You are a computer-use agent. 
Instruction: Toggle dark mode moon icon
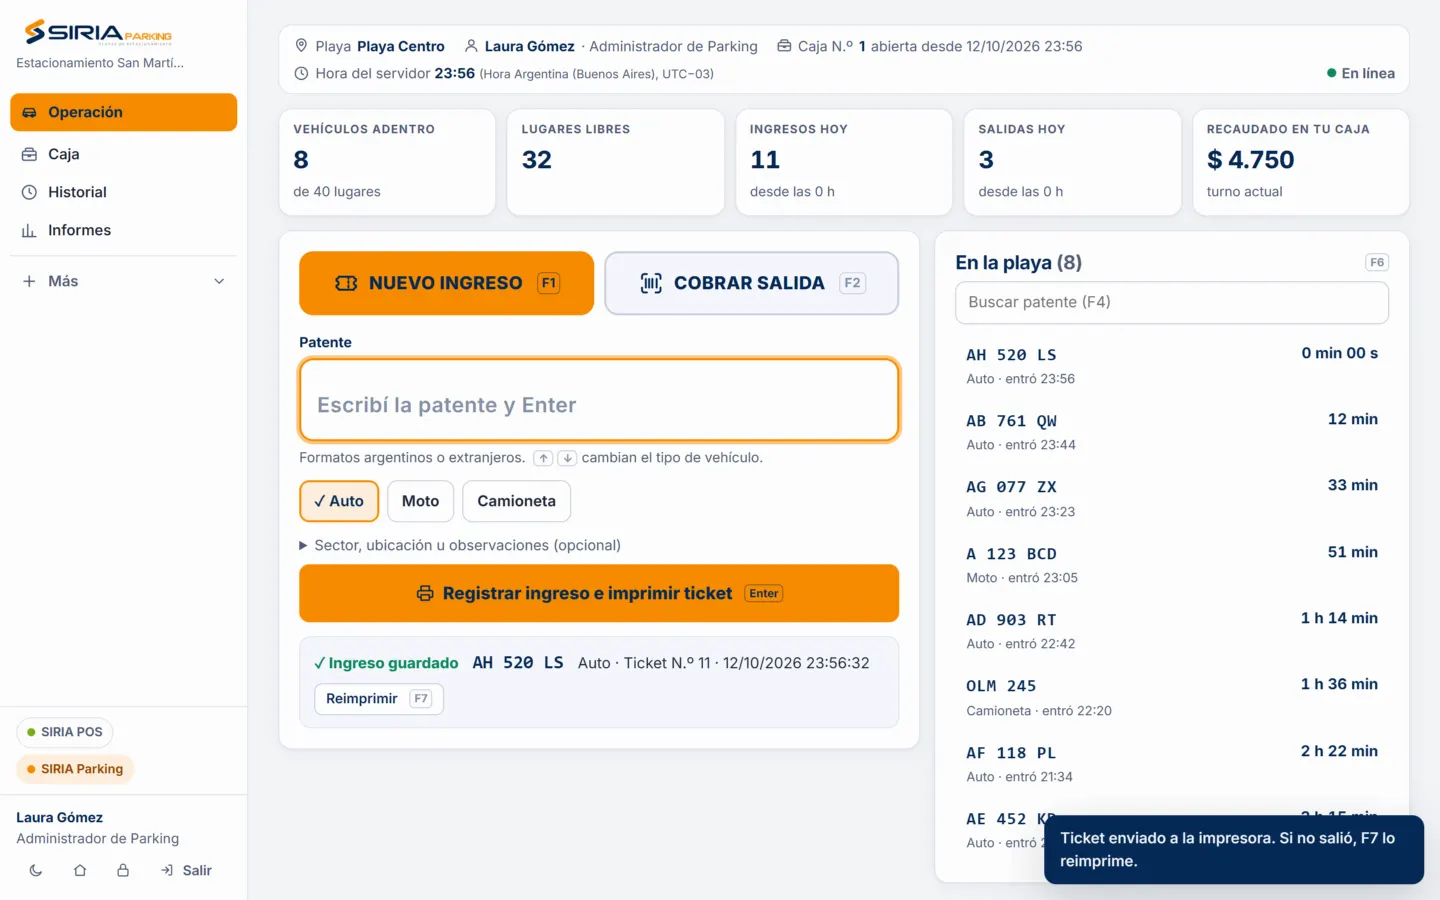coord(36,870)
